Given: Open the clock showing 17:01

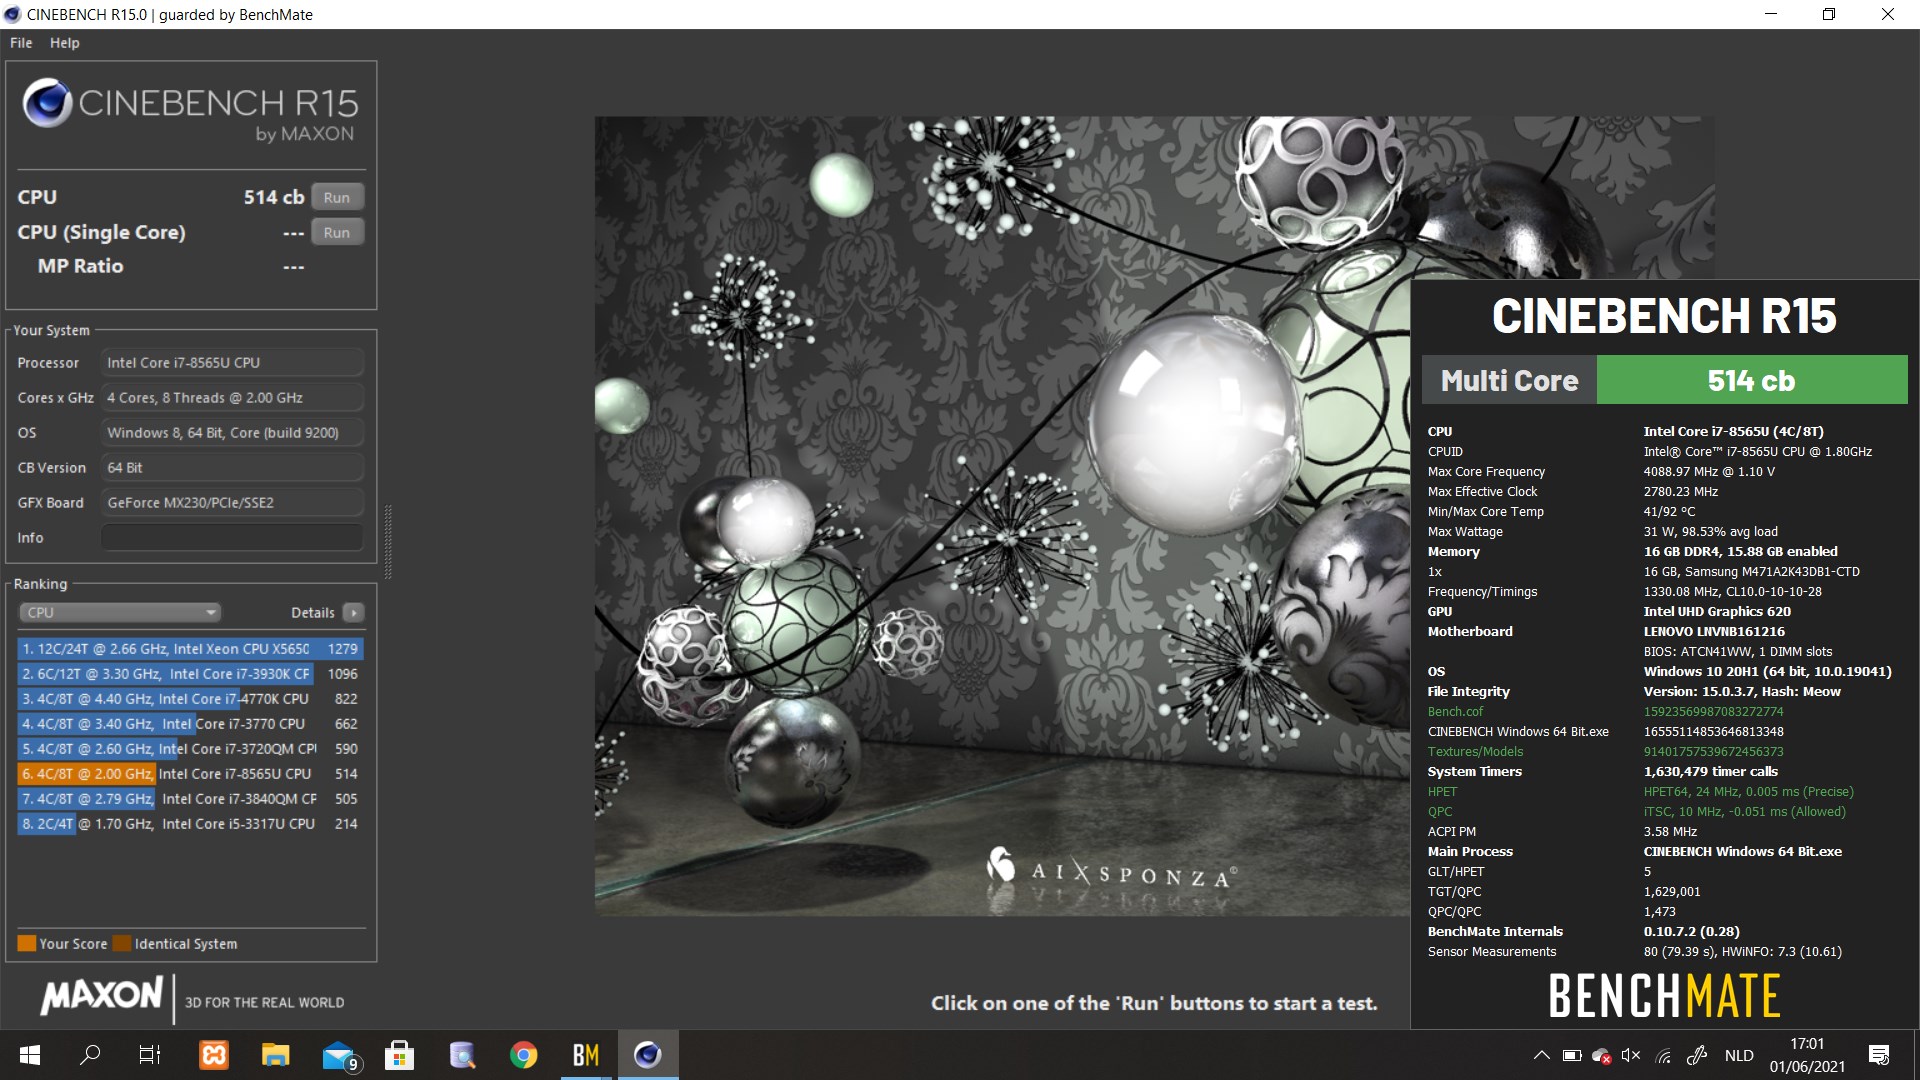Looking at the screenshot, I should coord(1807,1055).
